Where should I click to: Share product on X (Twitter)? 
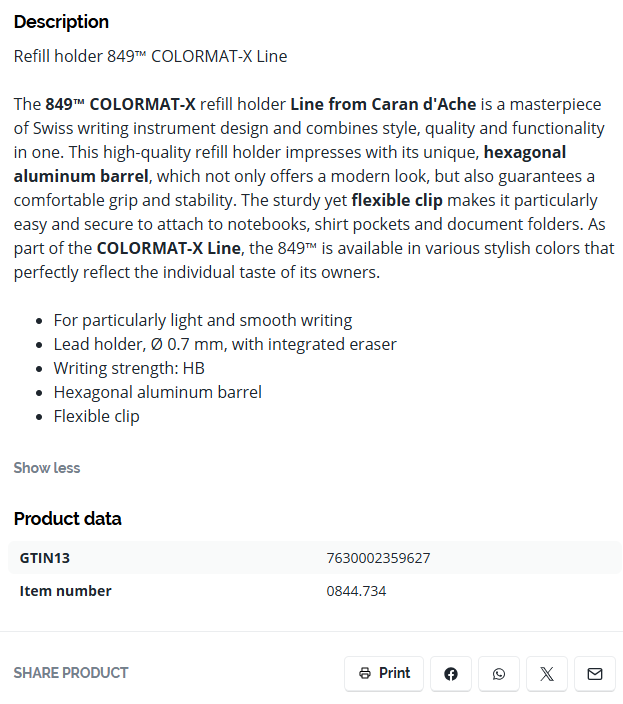coord(547,673)
